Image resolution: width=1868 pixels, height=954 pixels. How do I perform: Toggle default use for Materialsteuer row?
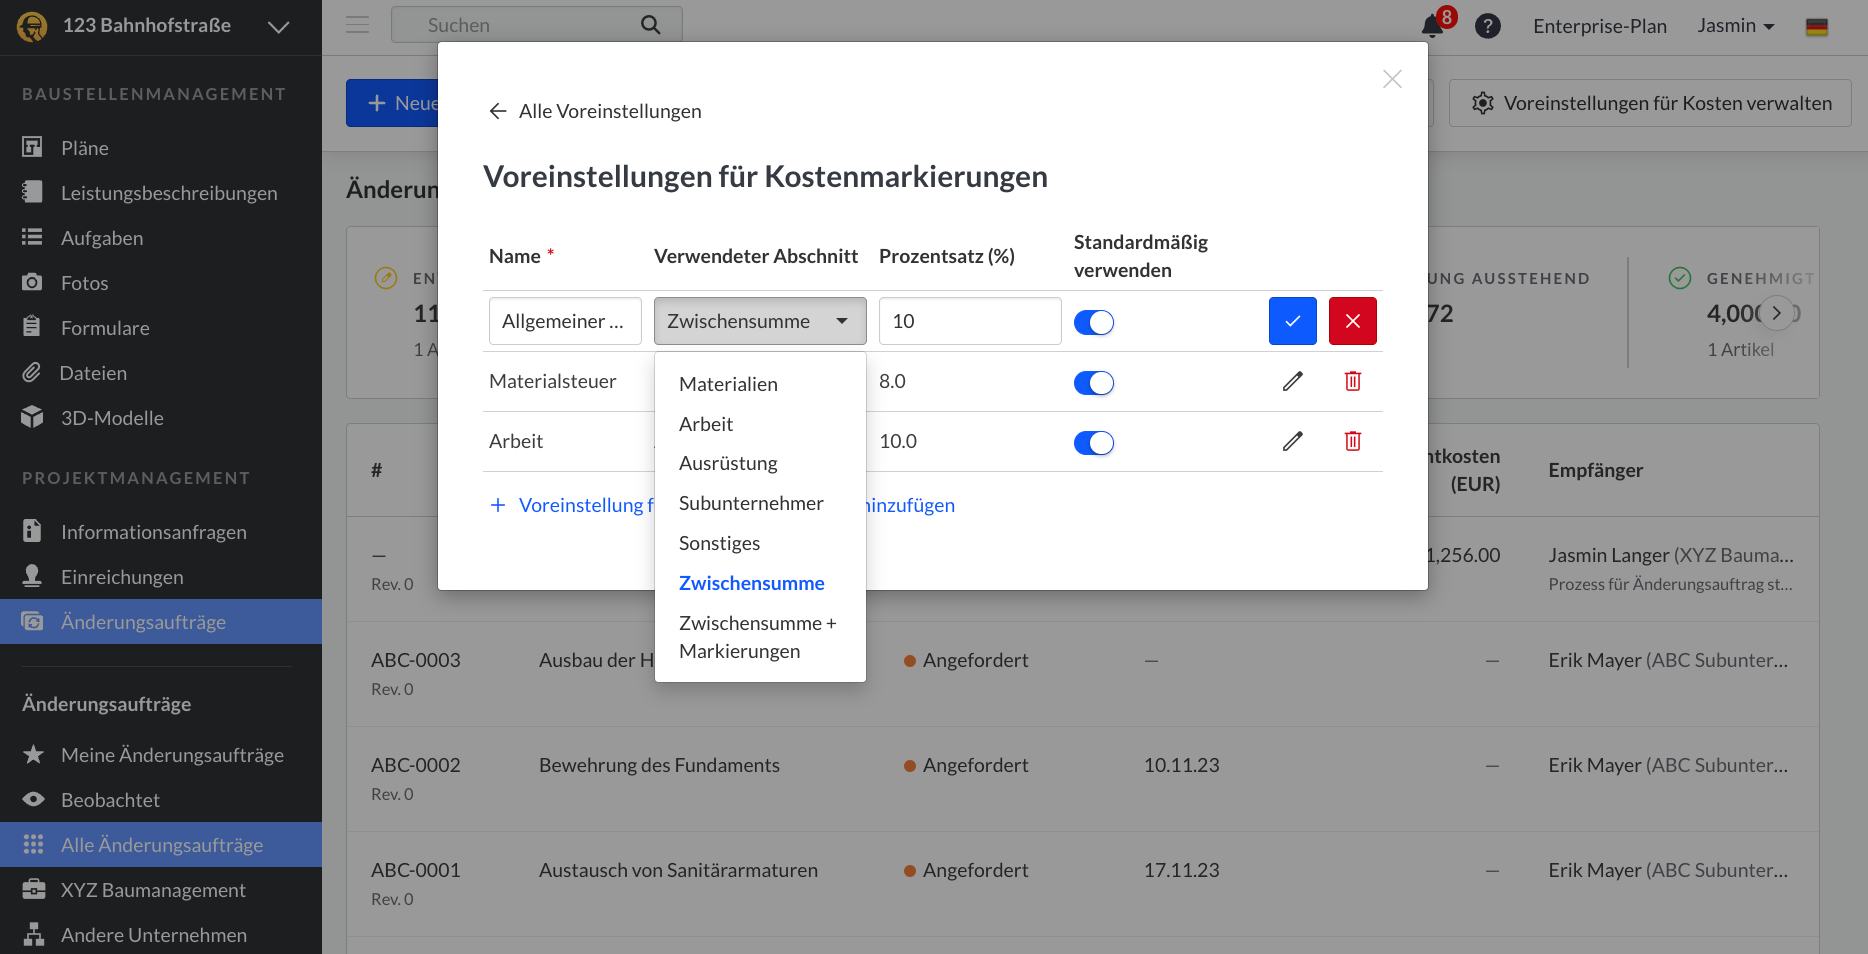click(1094, 382)
